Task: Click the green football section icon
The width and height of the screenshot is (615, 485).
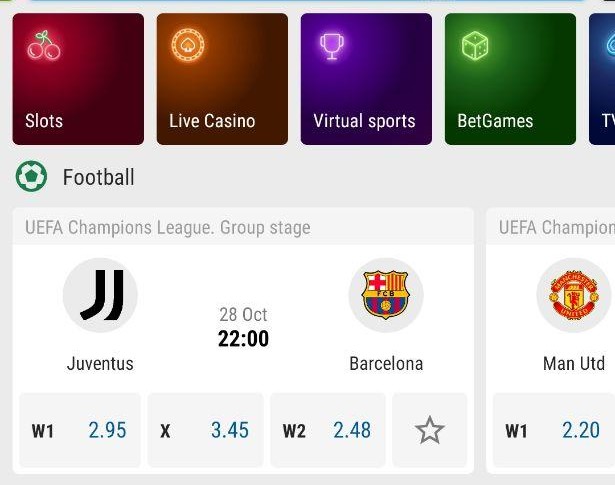Action: point(31,176)
